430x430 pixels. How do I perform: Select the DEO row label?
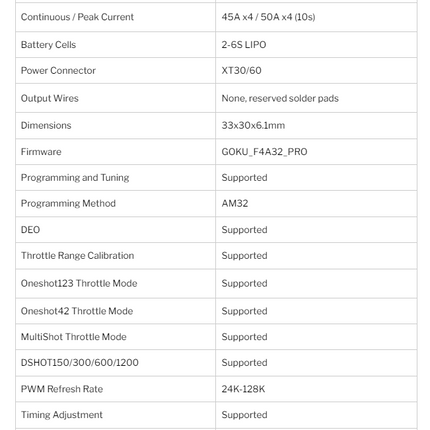point(30,230)
